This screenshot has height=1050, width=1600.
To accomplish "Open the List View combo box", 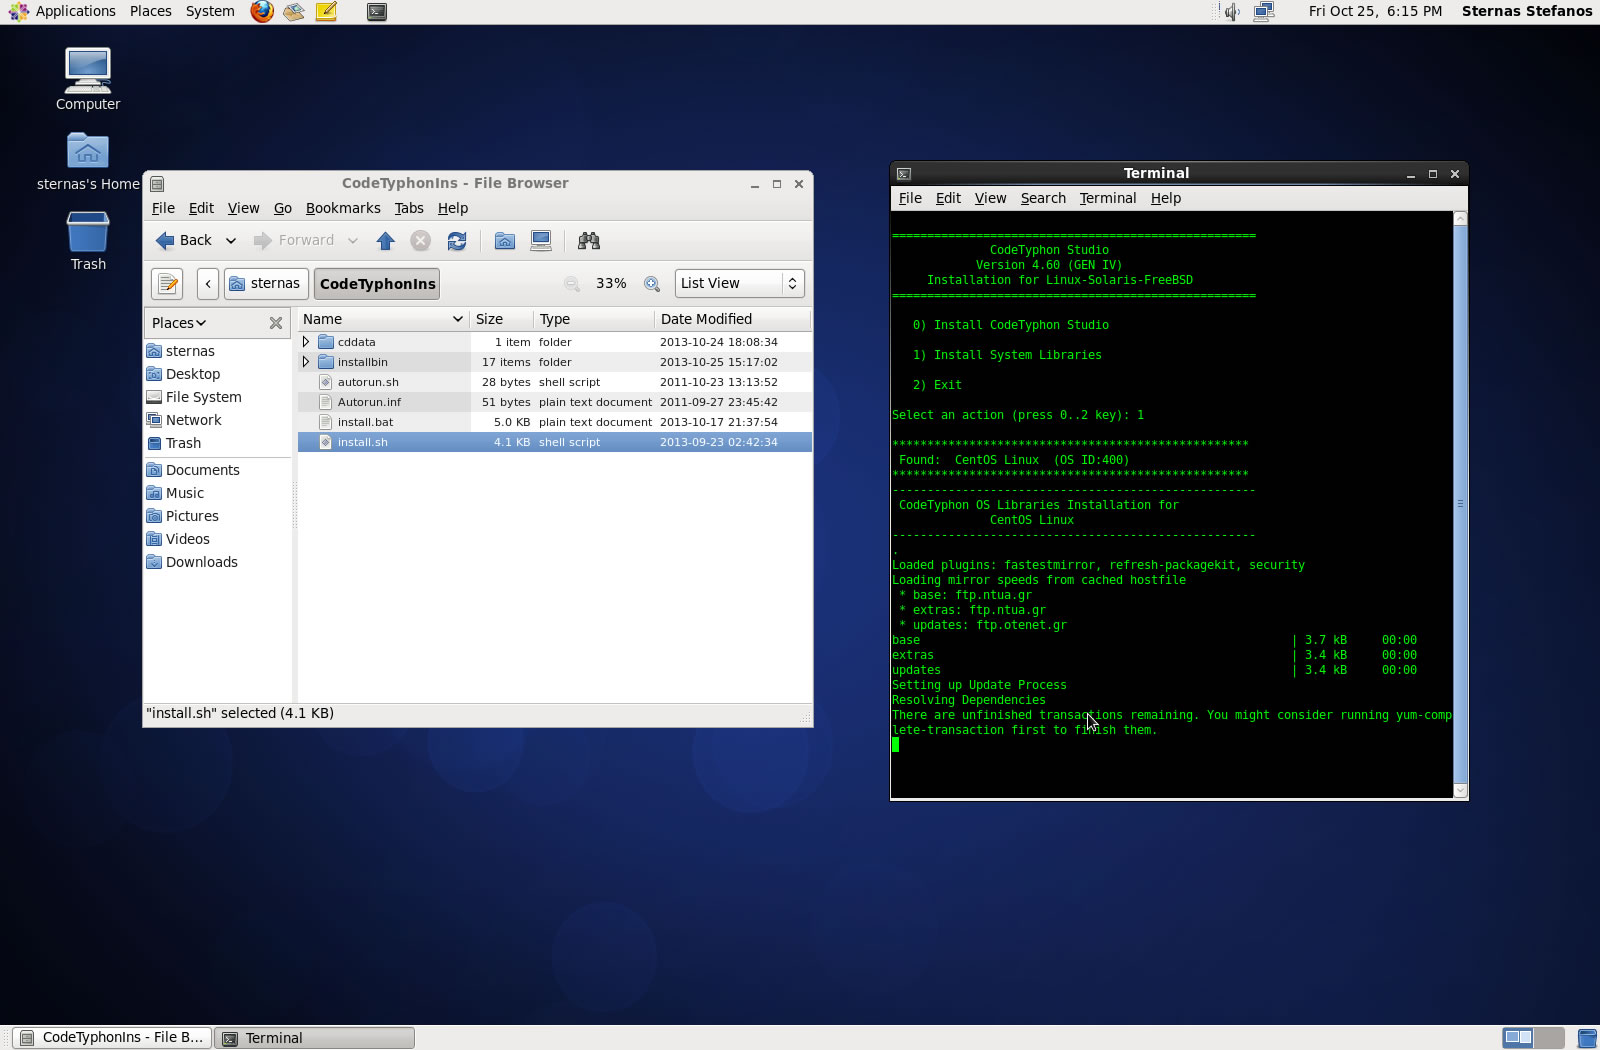I will [x=740, y=284].
